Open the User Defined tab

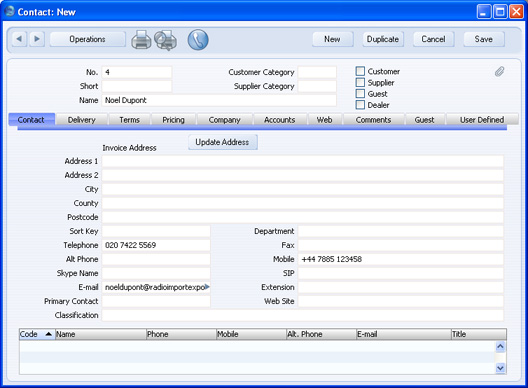point(482,120)
